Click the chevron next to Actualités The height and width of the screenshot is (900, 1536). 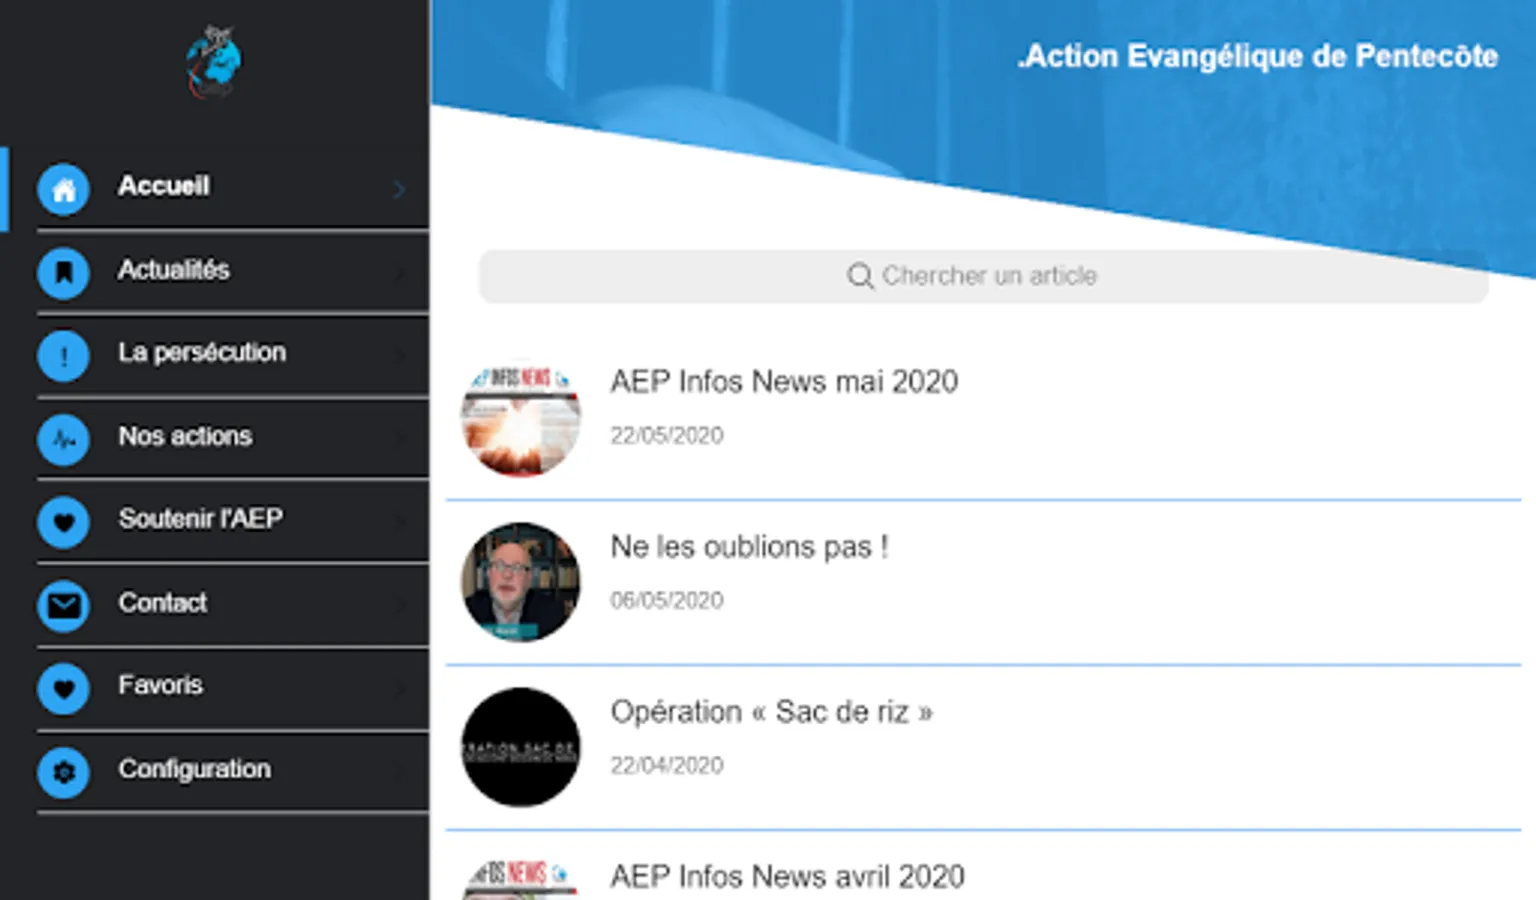[399, 272]
